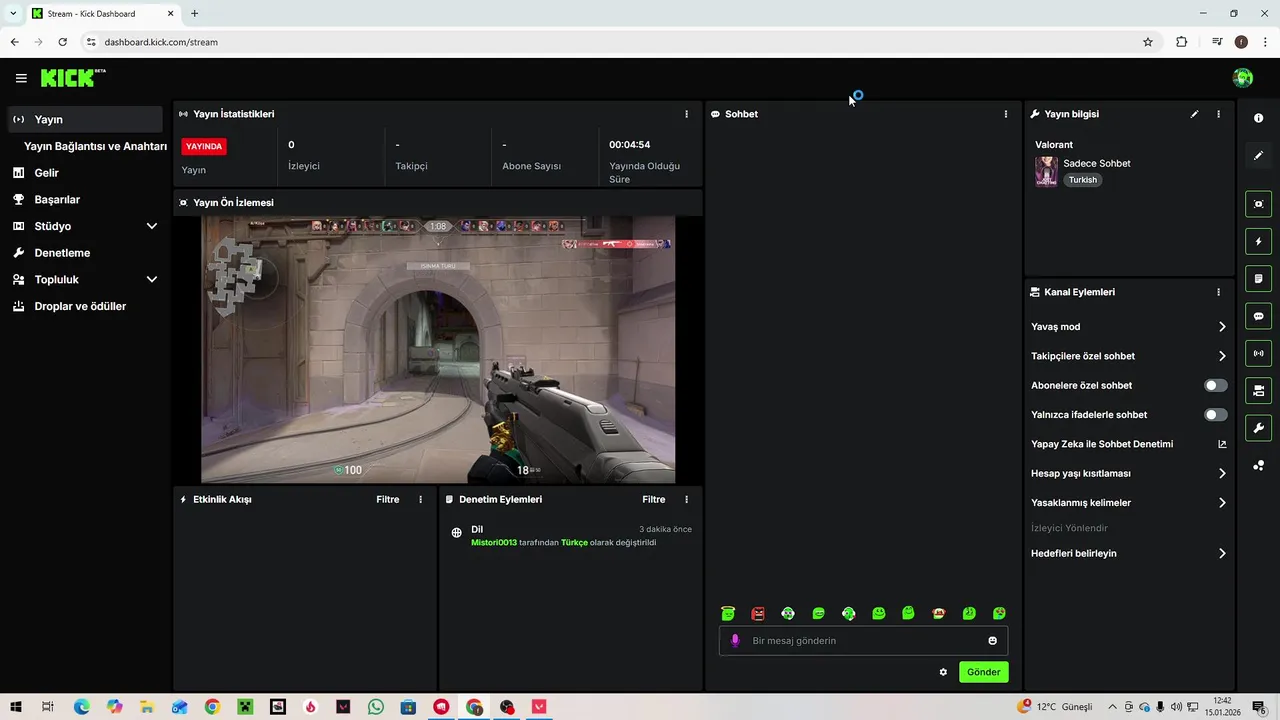Insert the angry red emote
Viewport: 1280px width, 720px height.
point(758,613)
